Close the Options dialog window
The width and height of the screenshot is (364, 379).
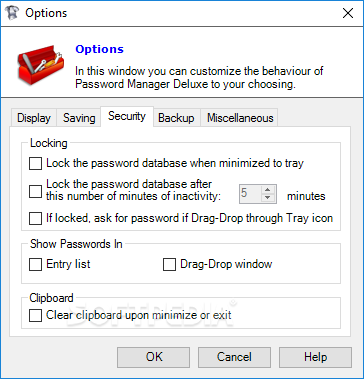pyautogui.click(x=348, y=13)
